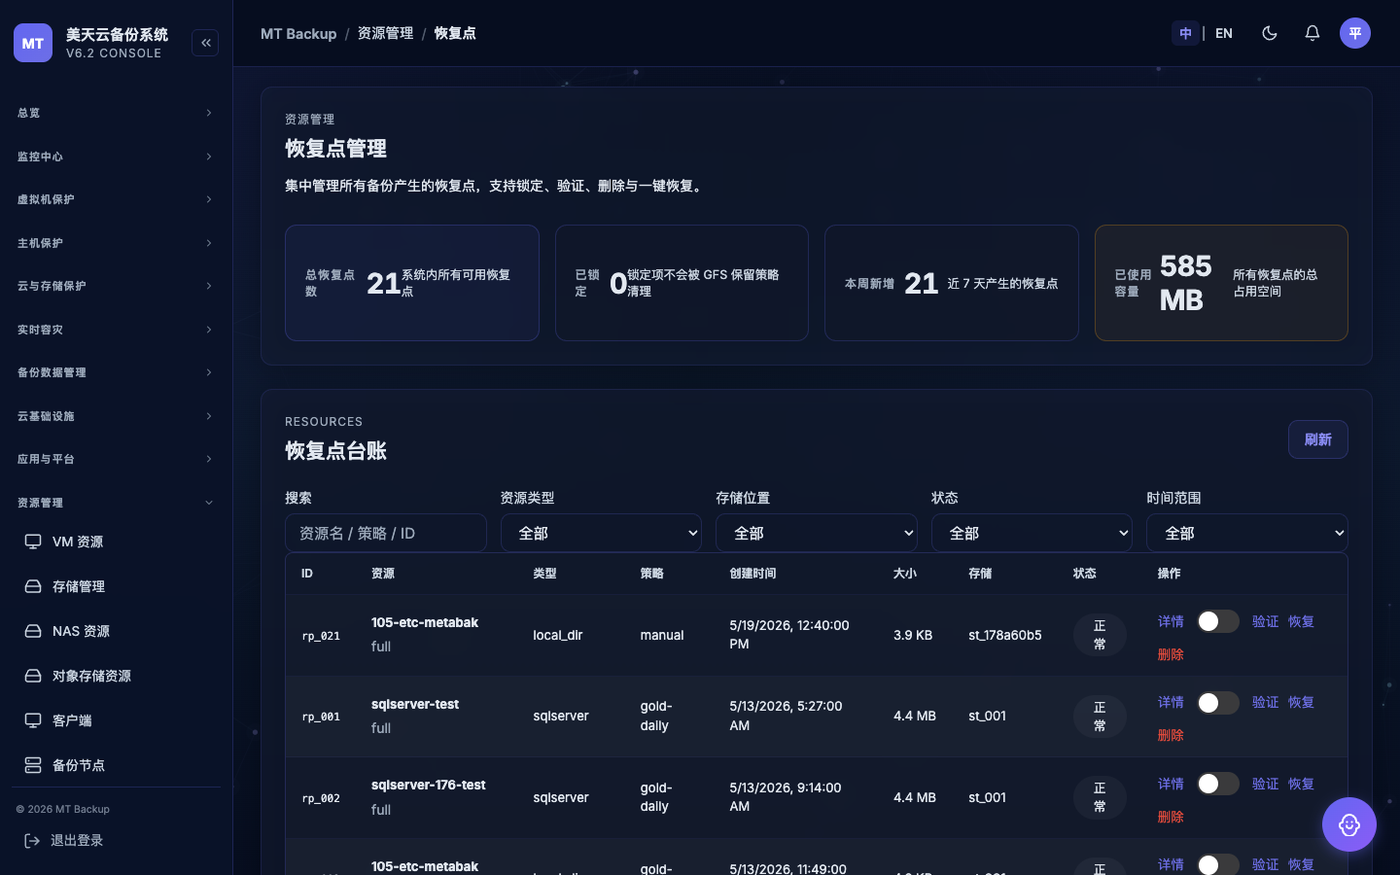
Task: Click the 备份节点 server icon
Action: pos(33,765)
